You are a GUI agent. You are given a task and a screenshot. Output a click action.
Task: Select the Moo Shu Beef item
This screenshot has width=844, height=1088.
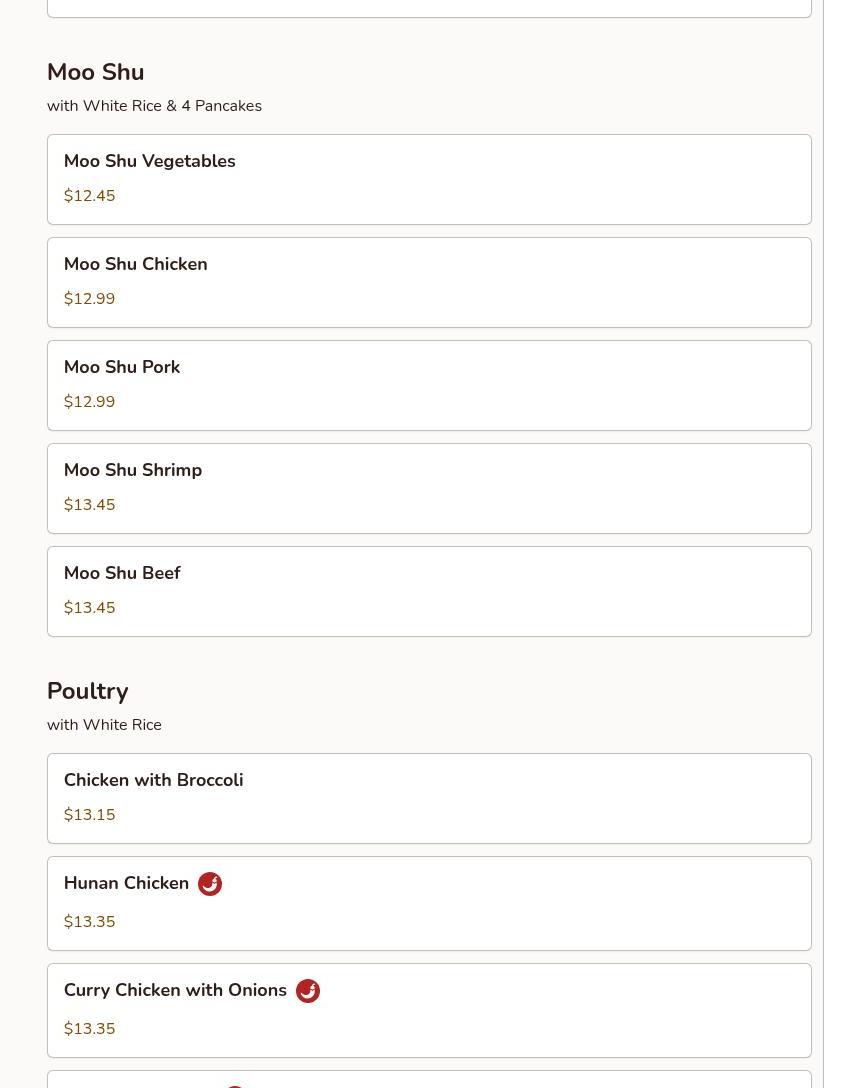[x=429, y=592]
